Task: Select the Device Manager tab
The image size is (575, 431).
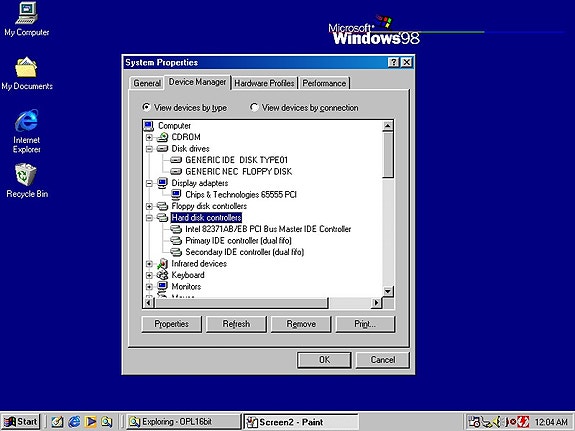Action: pos(197,82)
